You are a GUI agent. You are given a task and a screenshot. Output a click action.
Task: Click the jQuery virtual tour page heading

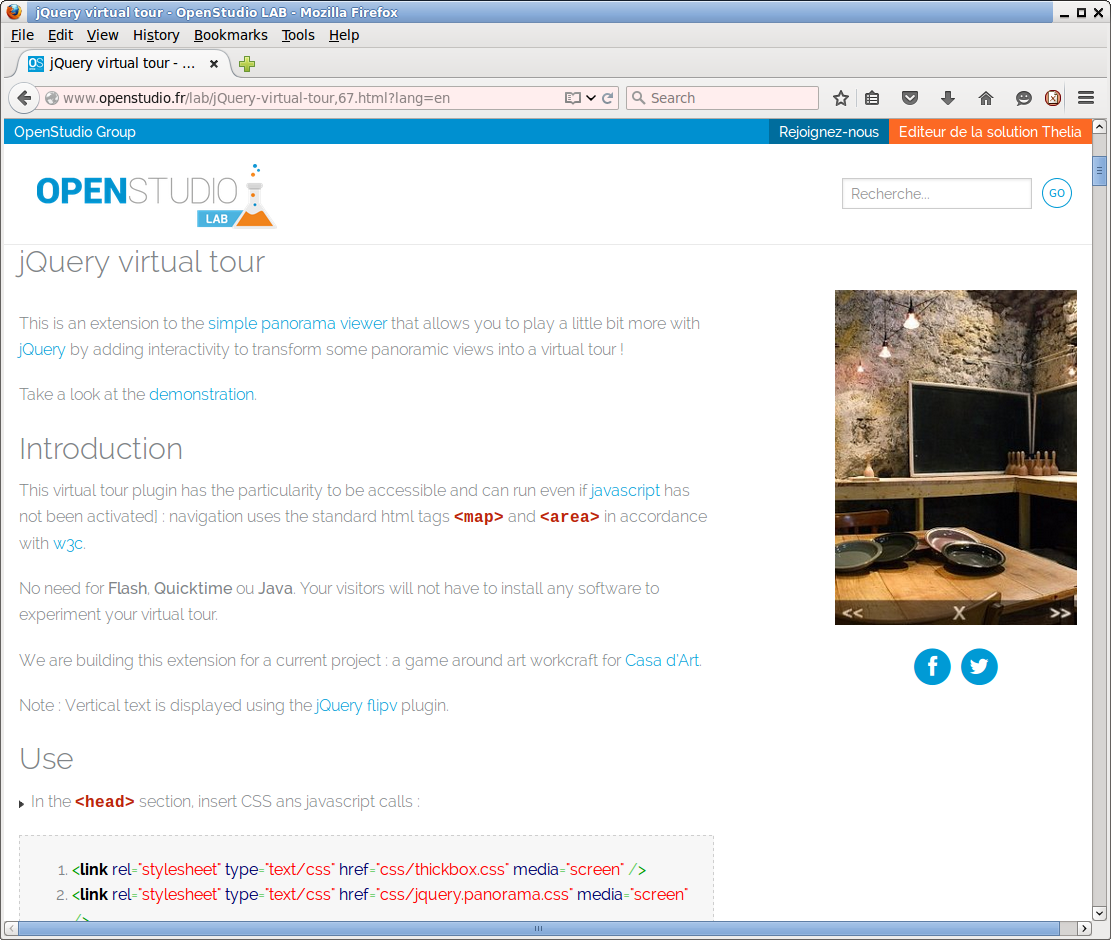coord(141,263)
